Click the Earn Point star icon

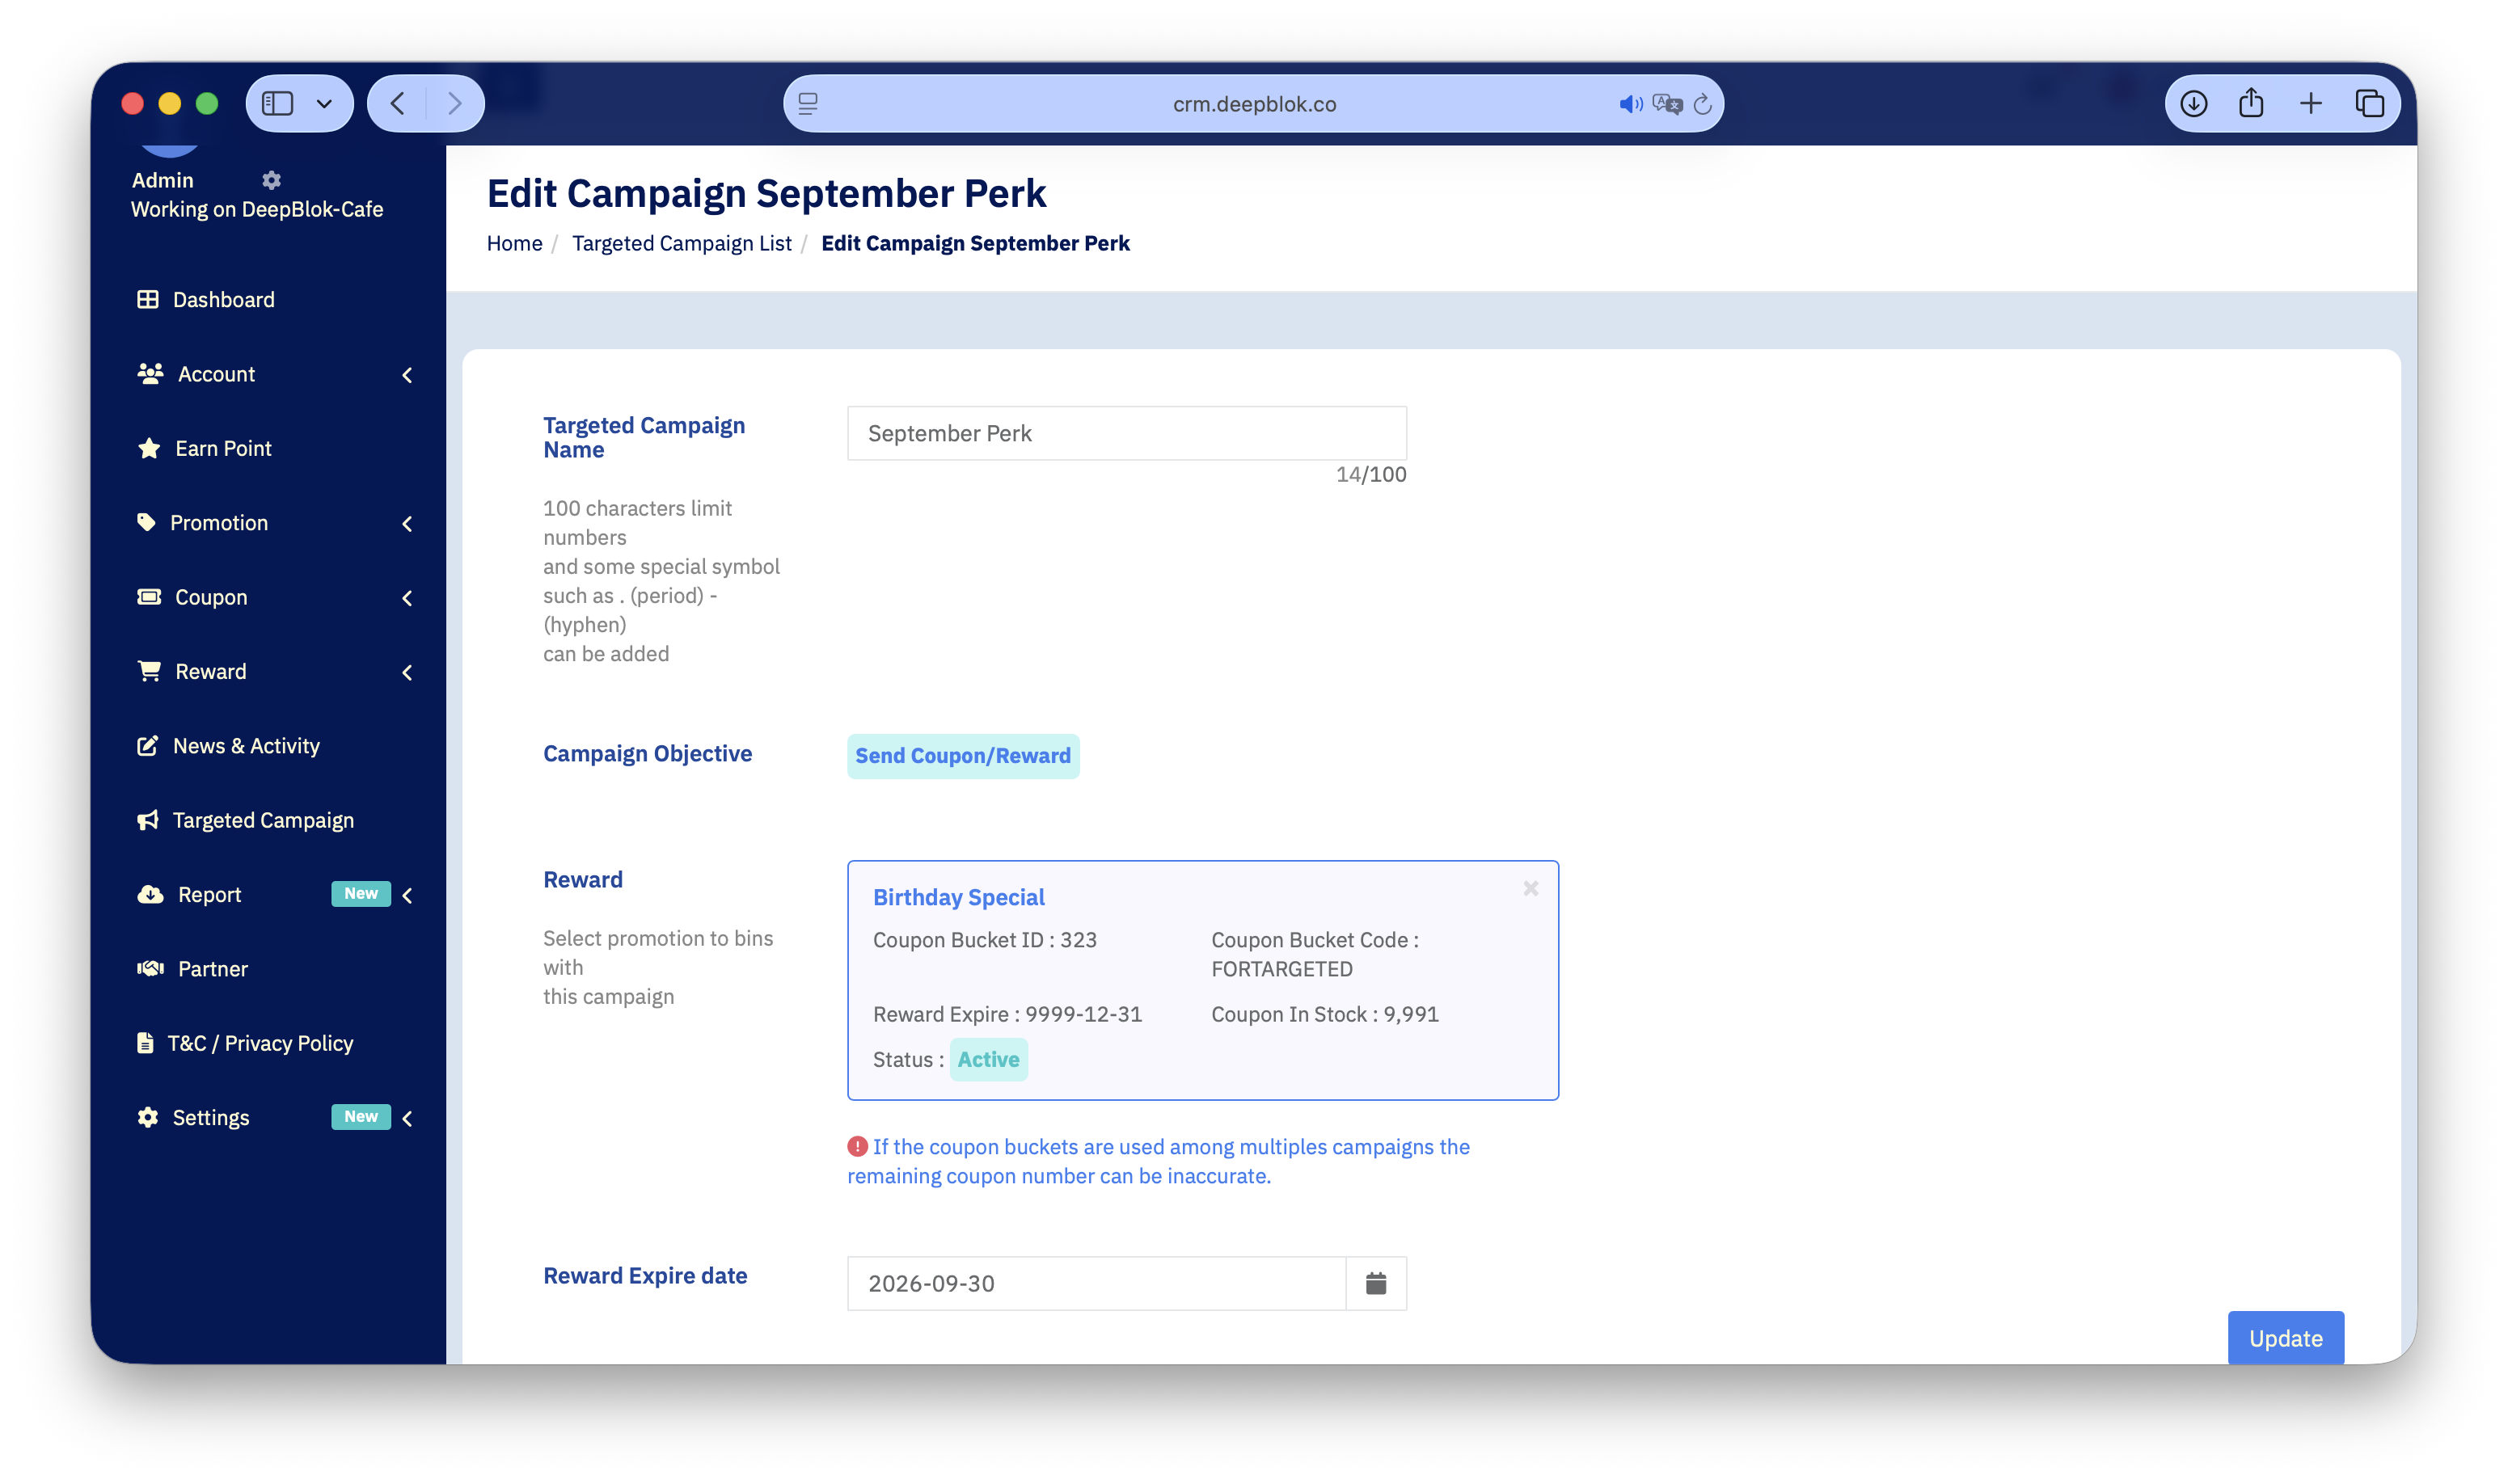click(149, 448)
